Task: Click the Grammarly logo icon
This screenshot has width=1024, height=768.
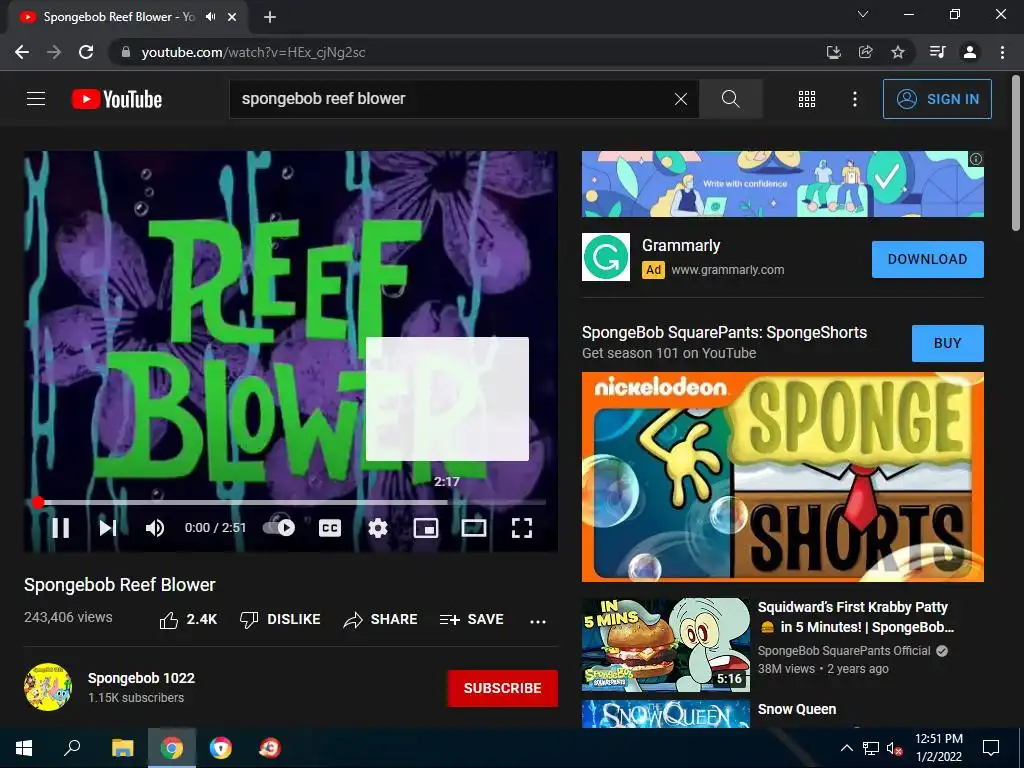Action: click(606, 257)
